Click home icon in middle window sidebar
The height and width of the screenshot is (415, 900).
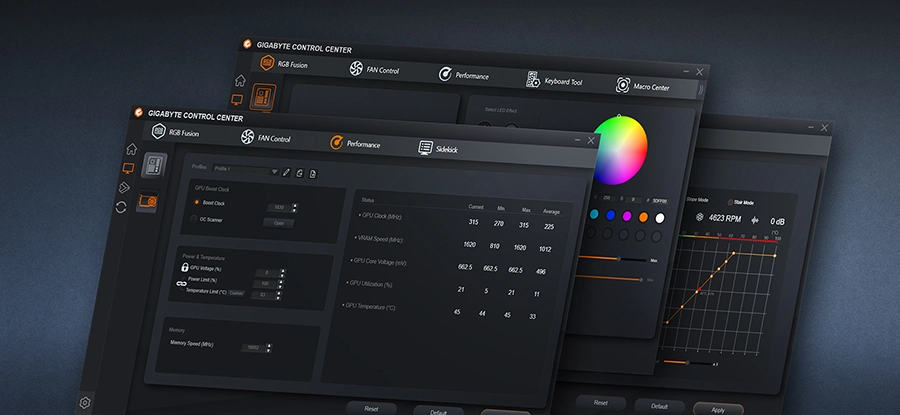[x=240, y=80]
